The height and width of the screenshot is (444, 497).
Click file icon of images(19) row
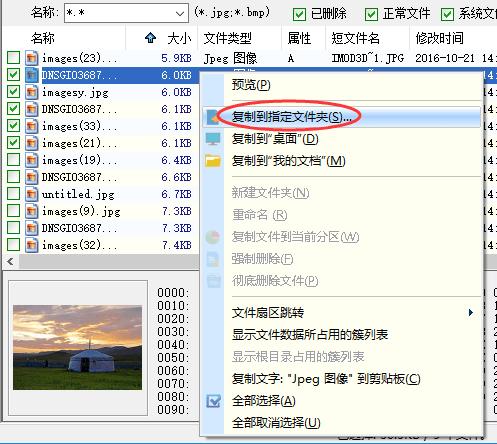(31, 160)
